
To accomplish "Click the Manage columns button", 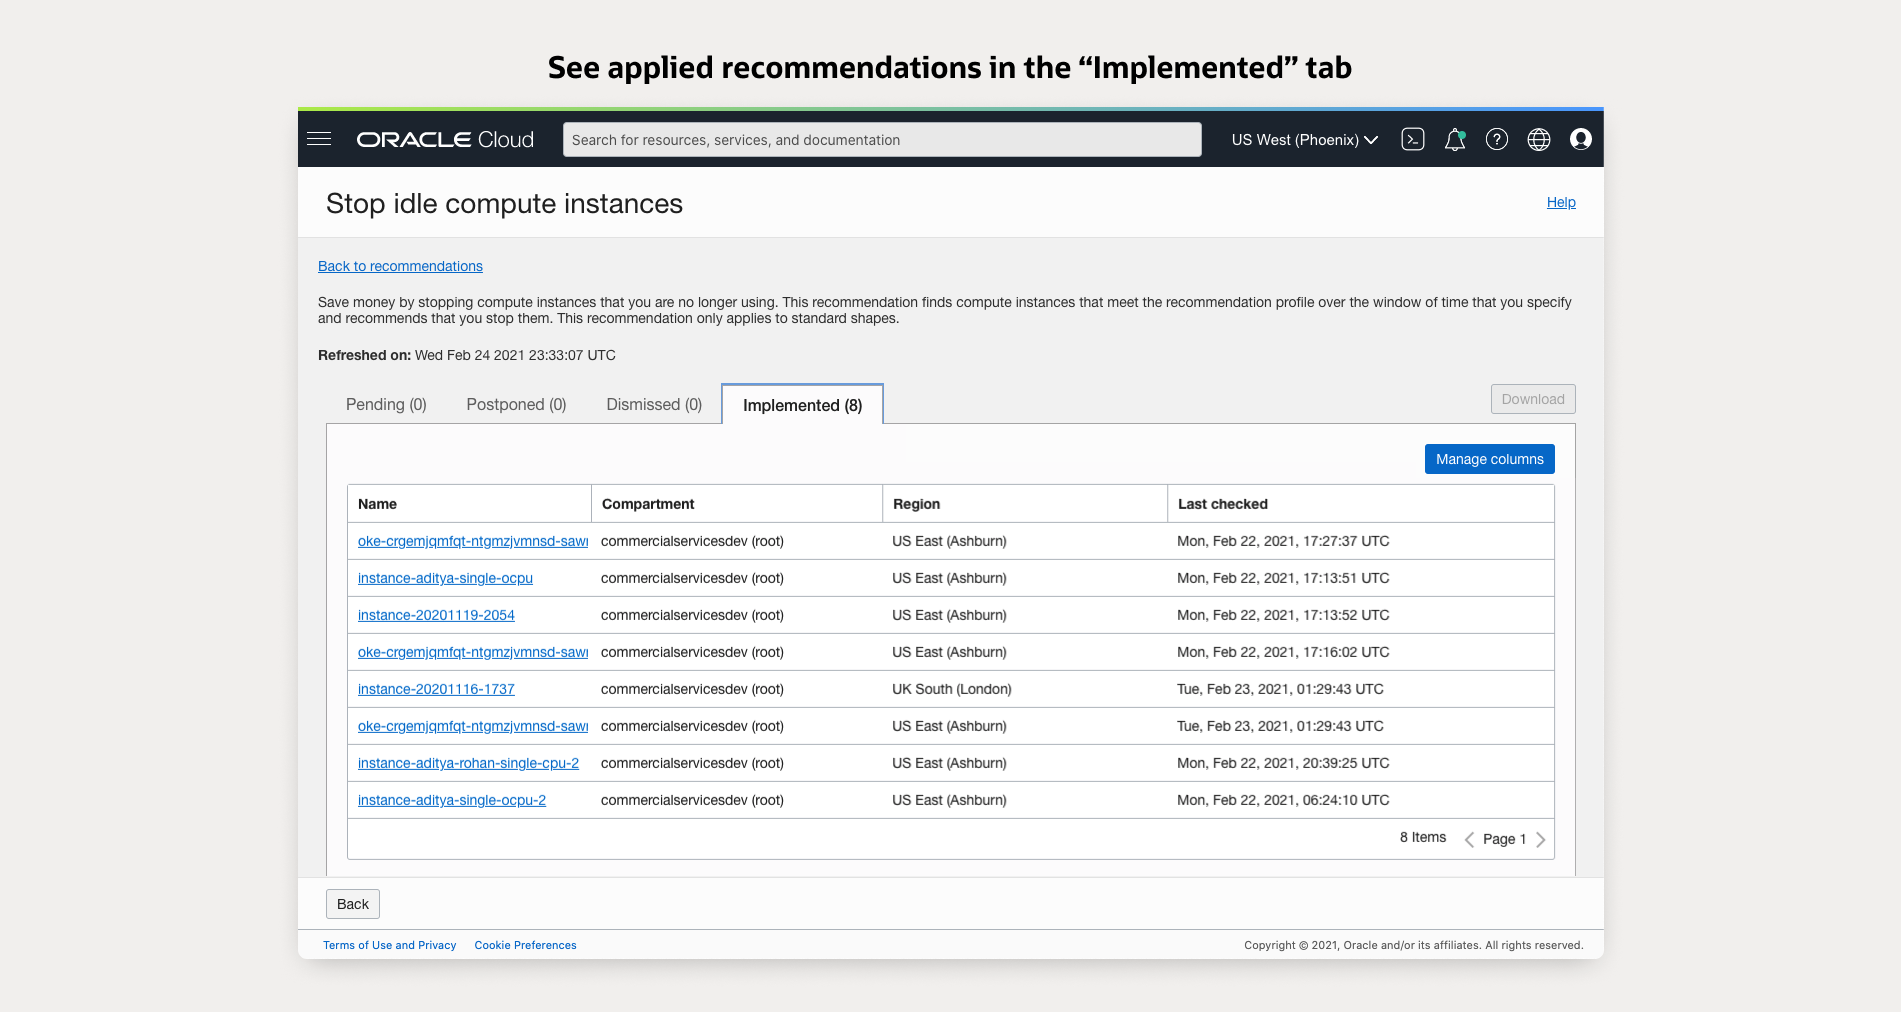I will (x=1489, y=459).
